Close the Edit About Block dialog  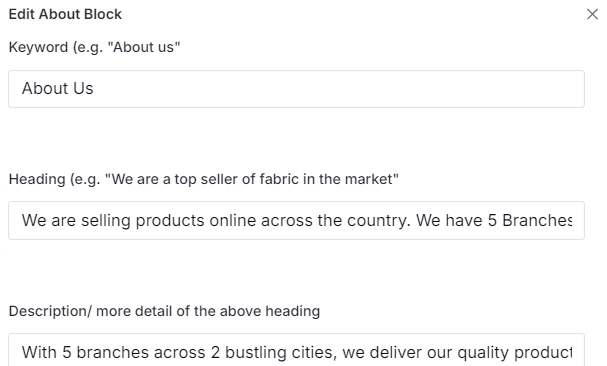592,14
